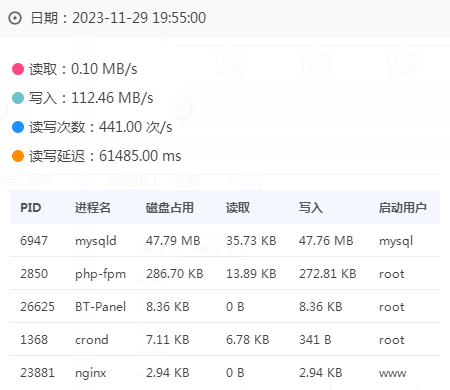Click the PID column header
The height and width of the screenshot is (390, 450).
tap(31, 208)
